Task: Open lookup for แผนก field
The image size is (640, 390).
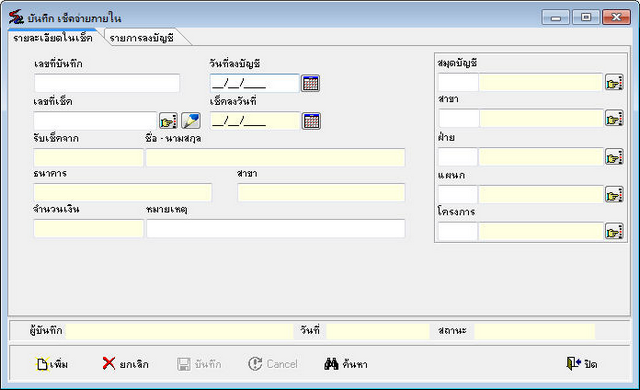Action: coord(614,195)
